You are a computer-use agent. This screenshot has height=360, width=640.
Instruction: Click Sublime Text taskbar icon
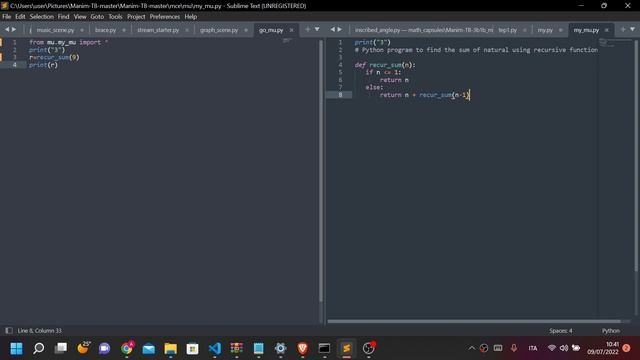click(x=346, y=349)
